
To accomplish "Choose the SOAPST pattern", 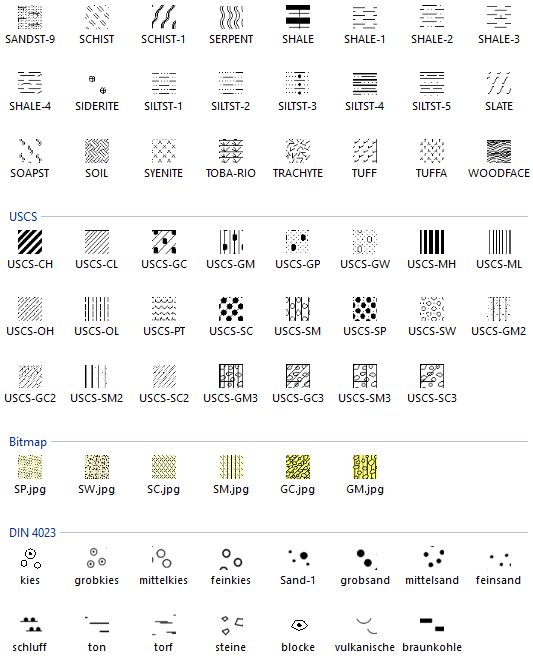I will (30, 151).
